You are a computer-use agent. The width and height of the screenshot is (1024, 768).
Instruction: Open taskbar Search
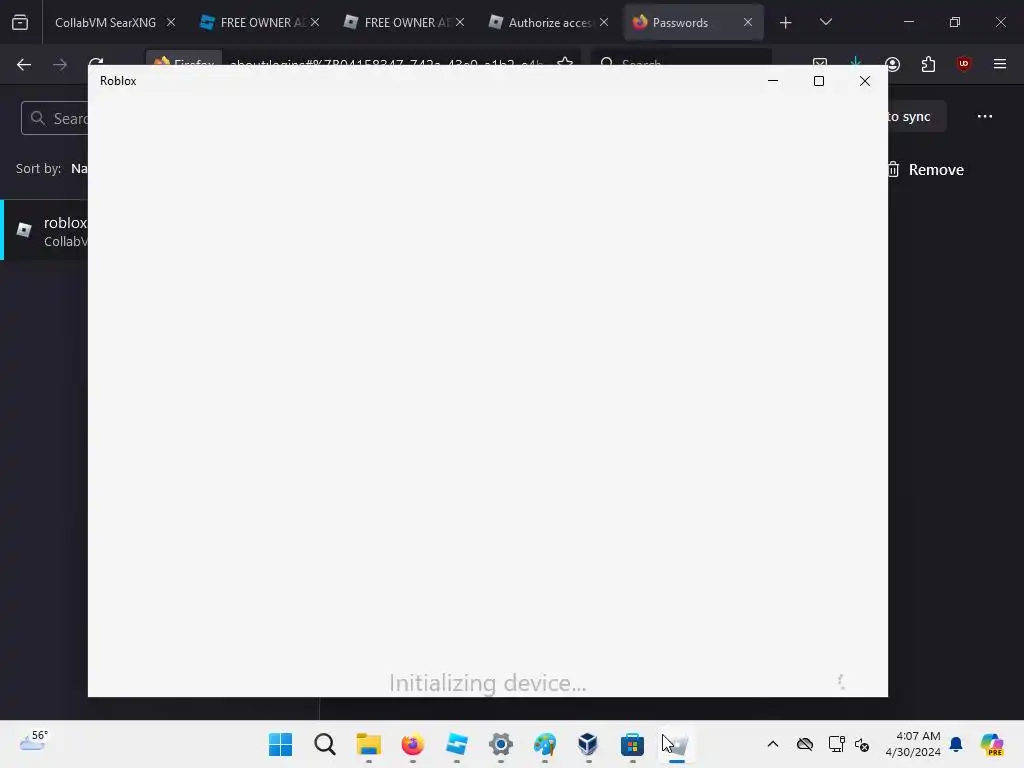coord(325,744)
